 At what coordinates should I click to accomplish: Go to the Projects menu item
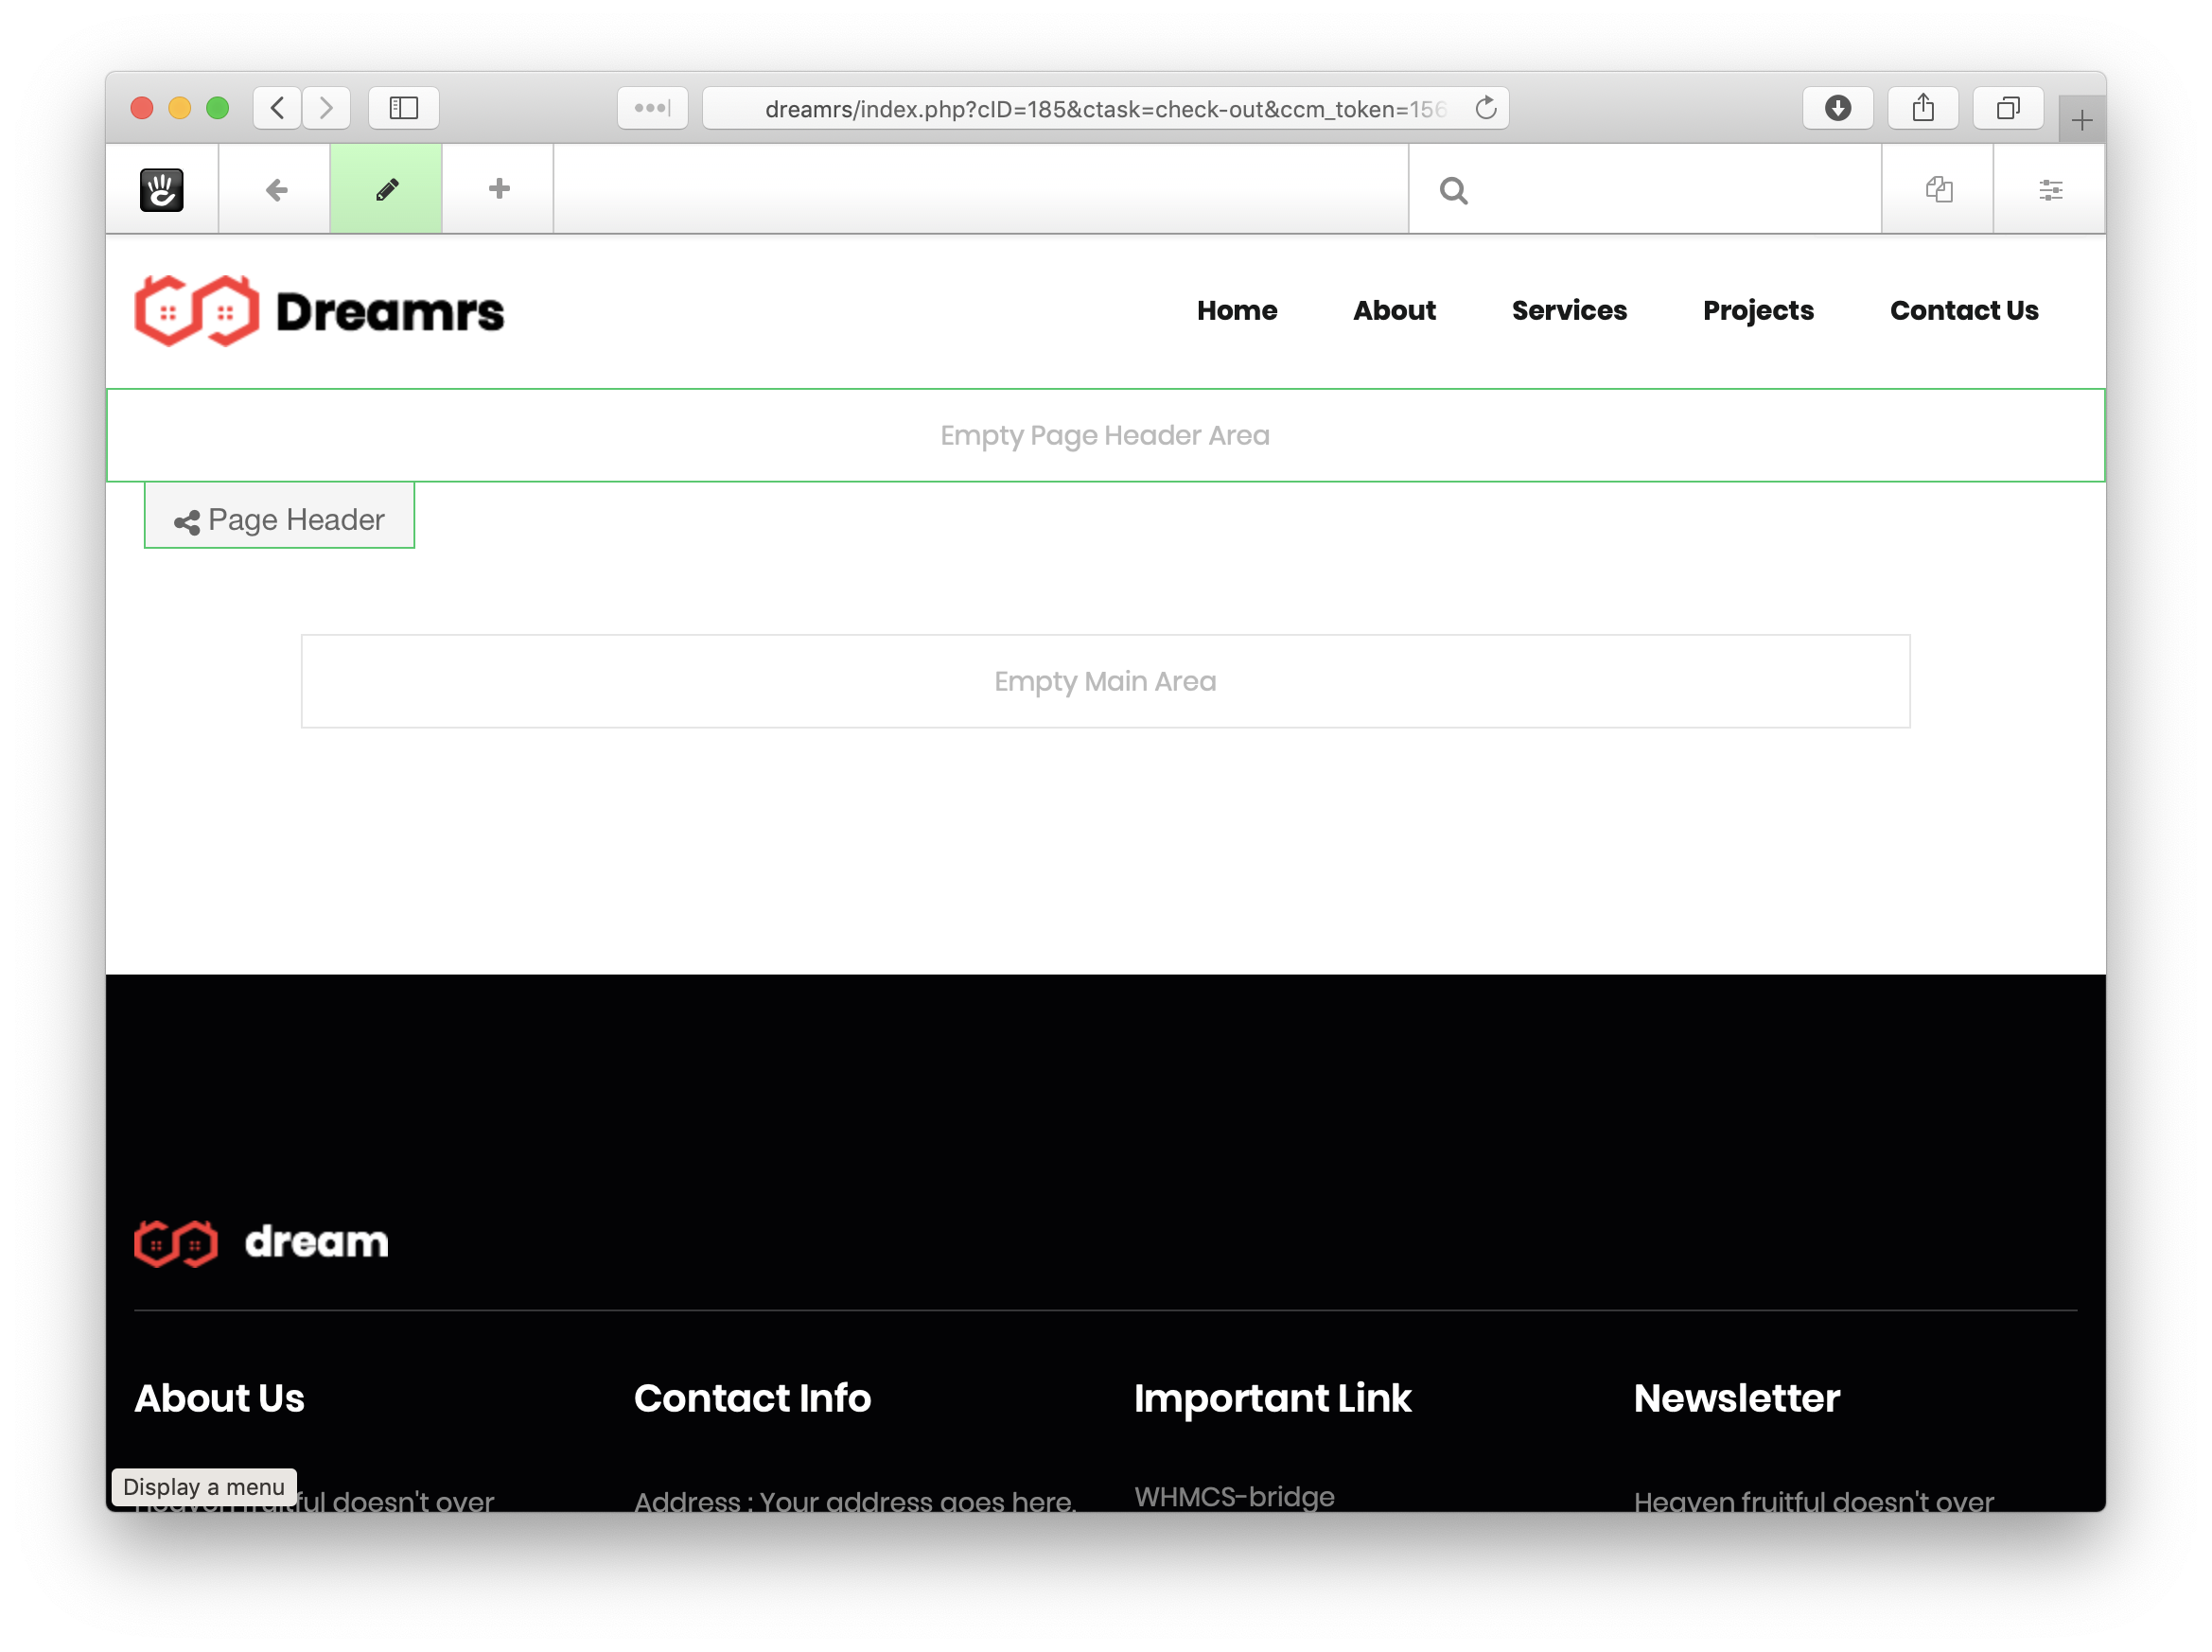click(x=1757, y=310)
